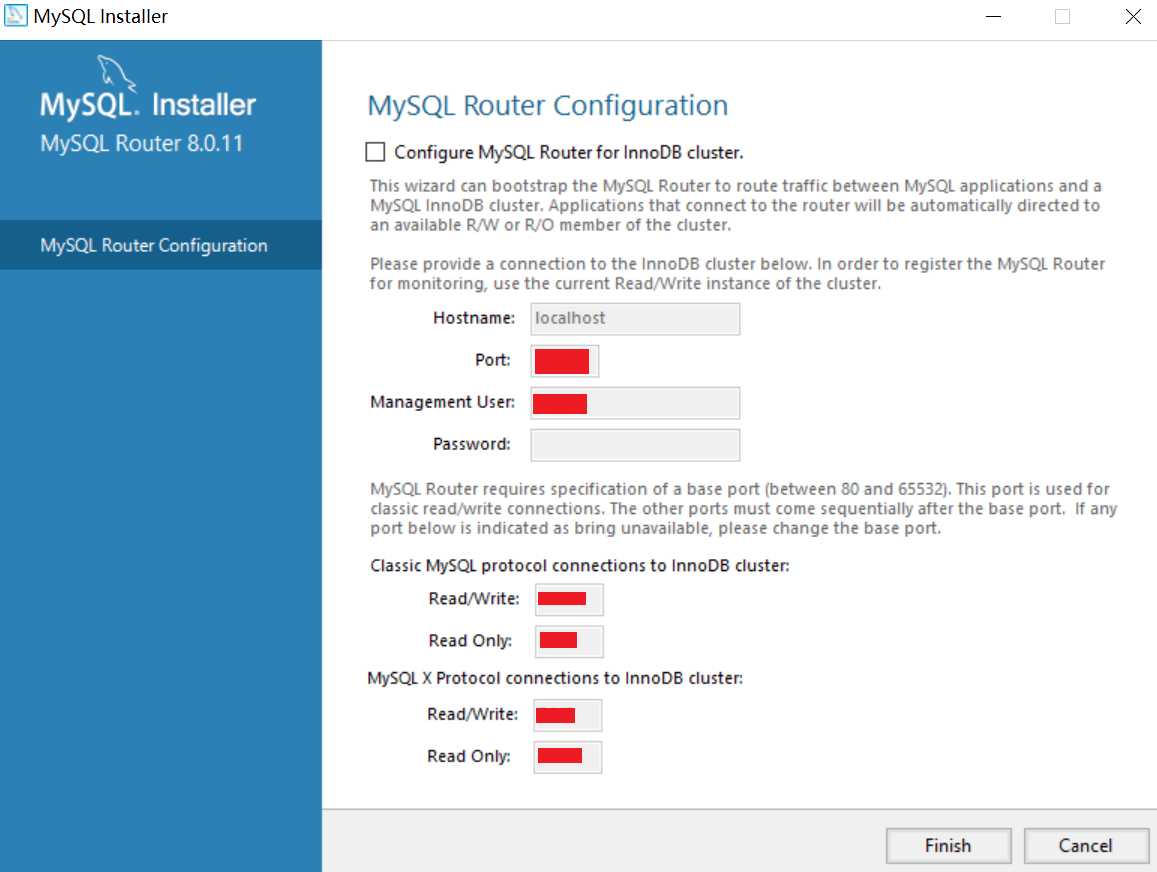Viewport: 1157px width, 872px height.
Task: Click the MySQL Router 8.0.11 version text
Action: 142,143
